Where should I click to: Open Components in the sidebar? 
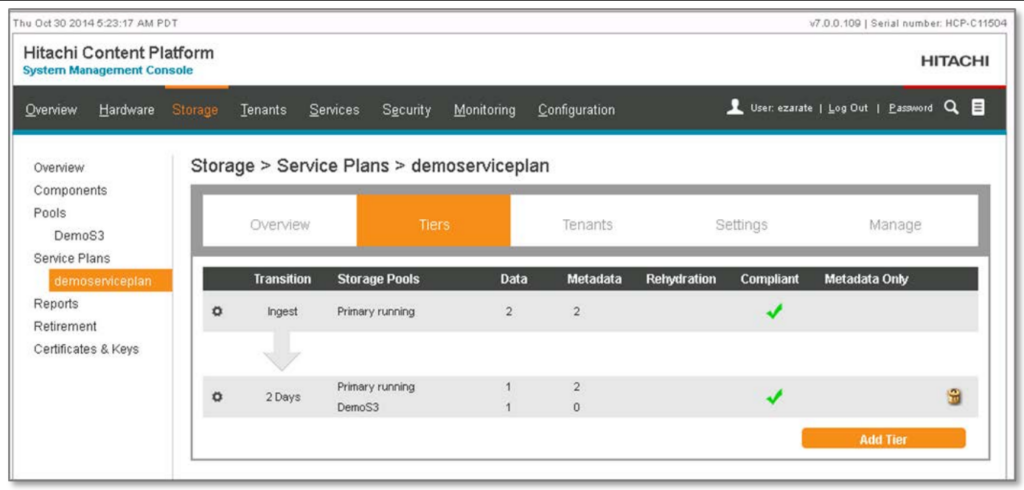71,190
